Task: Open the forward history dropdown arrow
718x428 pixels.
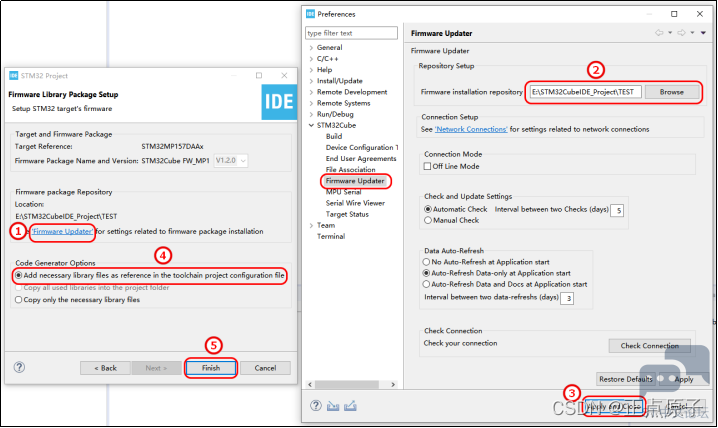Action: click(x=692, y=33)
